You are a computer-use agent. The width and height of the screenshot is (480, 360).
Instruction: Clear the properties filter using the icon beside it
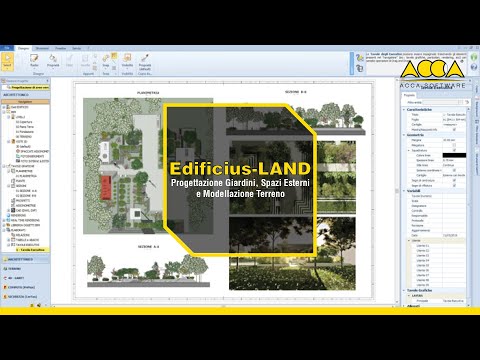coord(467,102)
